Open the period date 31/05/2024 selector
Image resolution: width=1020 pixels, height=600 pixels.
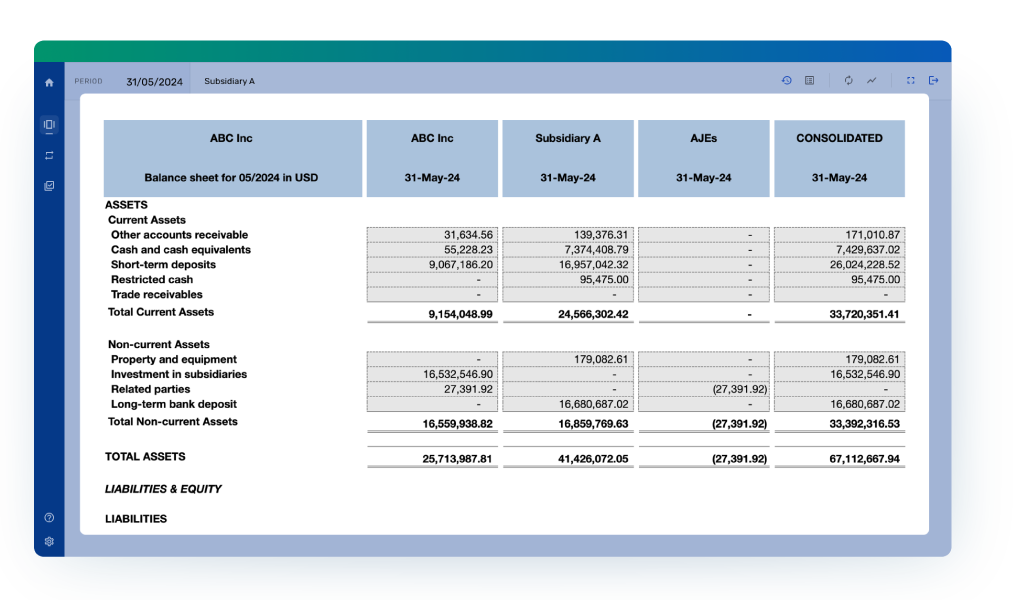tap(154, 82)
